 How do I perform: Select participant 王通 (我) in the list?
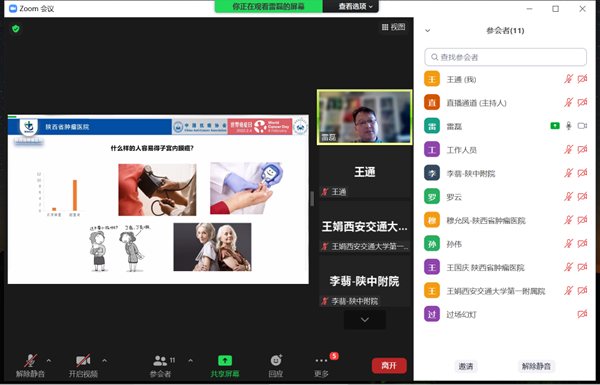505,79
